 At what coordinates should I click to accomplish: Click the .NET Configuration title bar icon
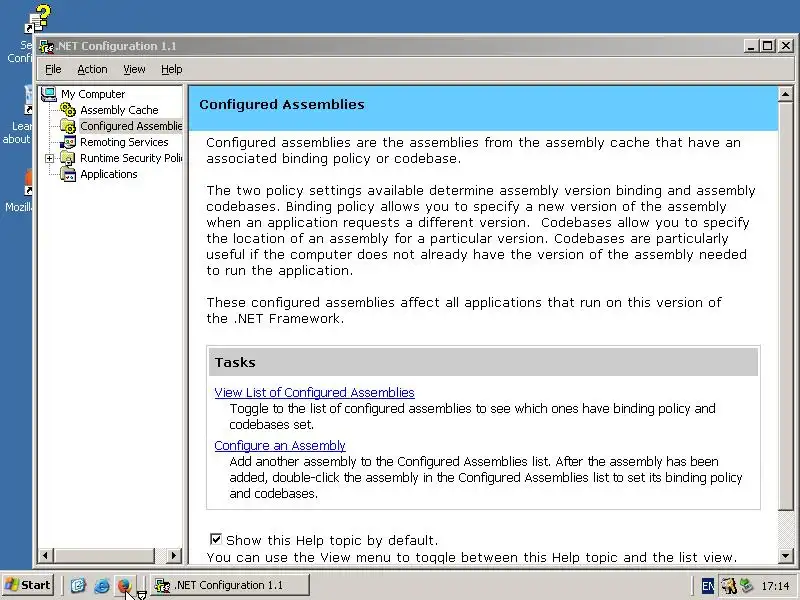click(47, 46)
